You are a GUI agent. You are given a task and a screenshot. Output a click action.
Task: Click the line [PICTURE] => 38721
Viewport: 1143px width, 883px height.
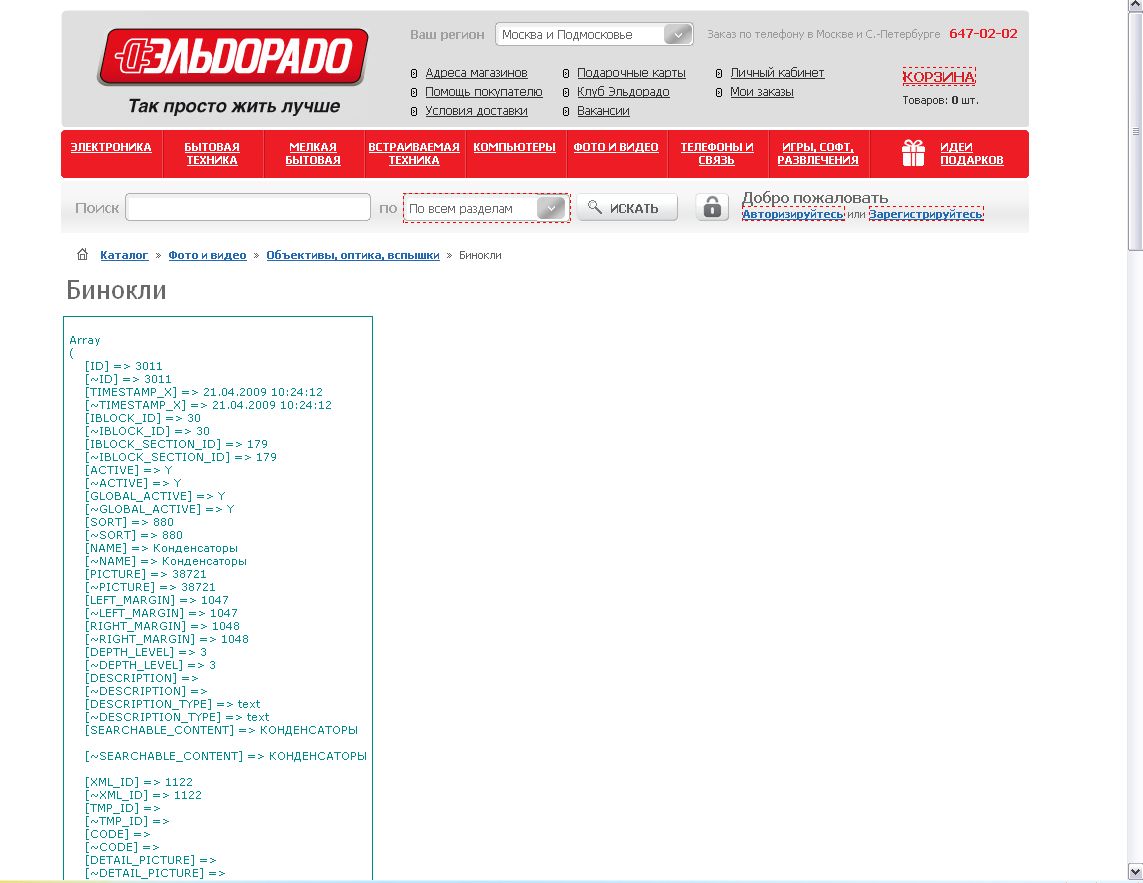click(145, 574)
